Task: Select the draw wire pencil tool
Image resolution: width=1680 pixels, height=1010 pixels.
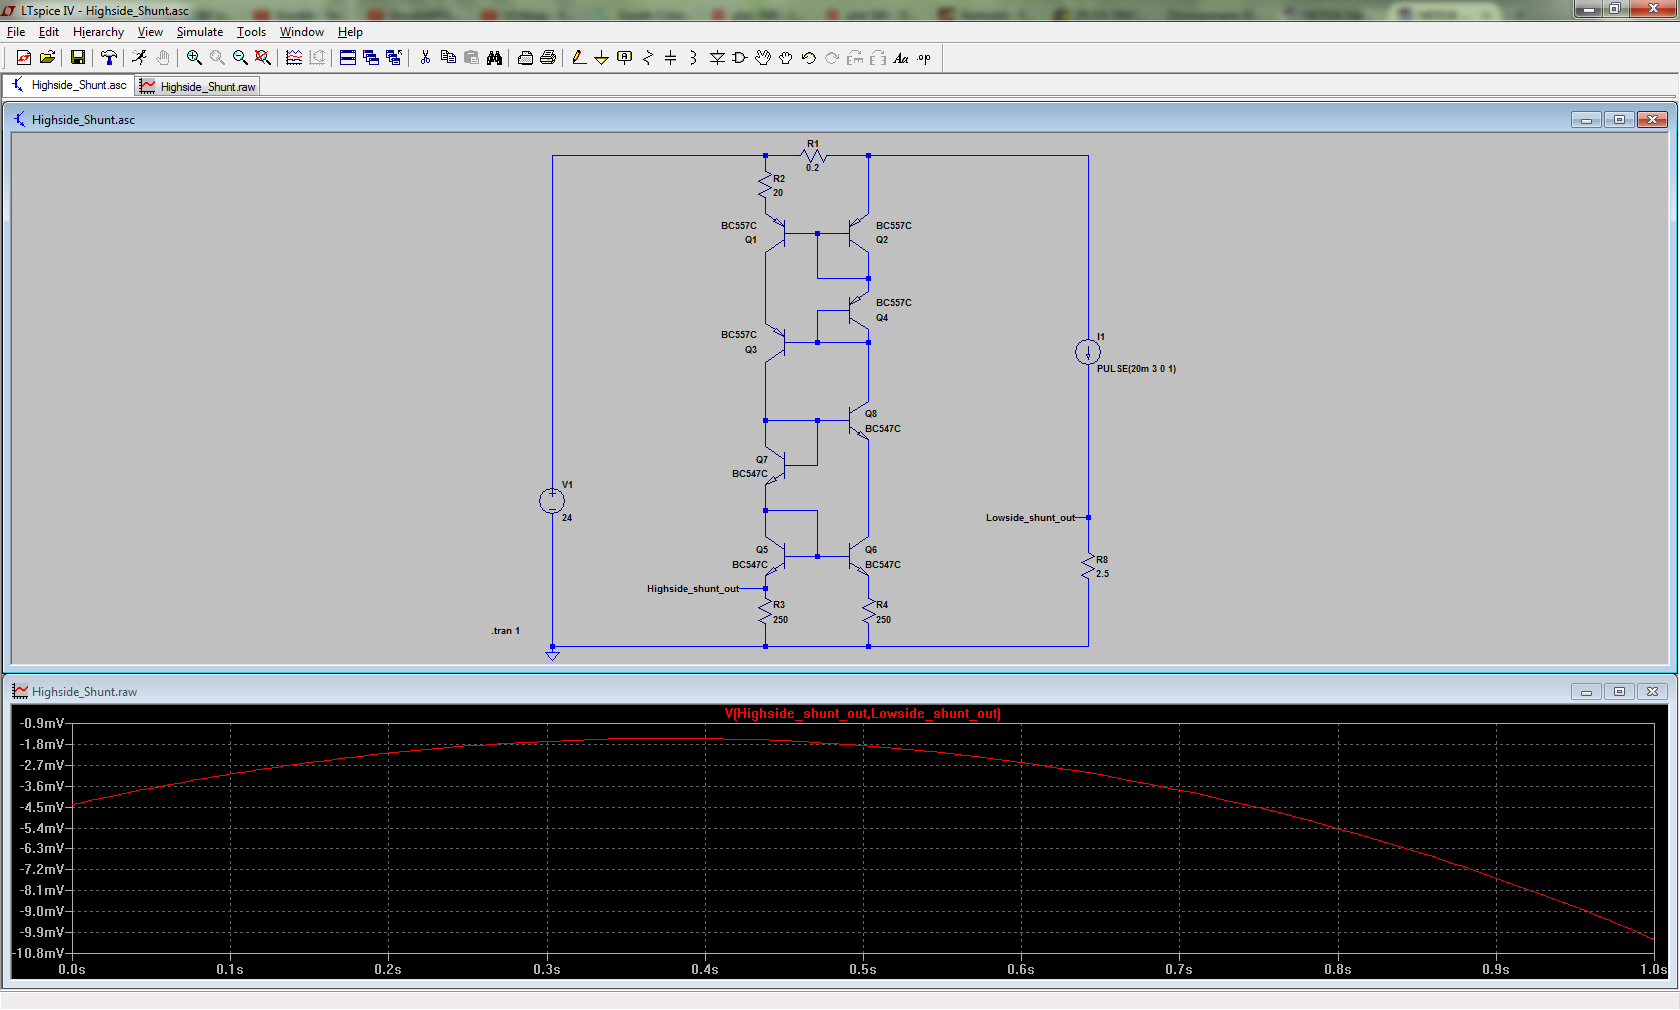Action: 579,58
